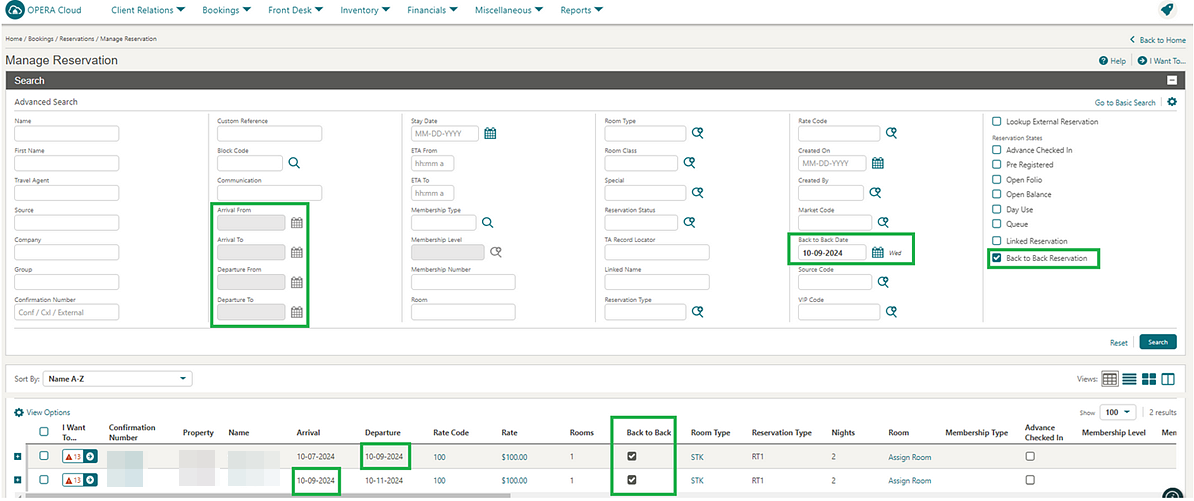Expand row with arrival 10-09-2024

tap(18, 480)
